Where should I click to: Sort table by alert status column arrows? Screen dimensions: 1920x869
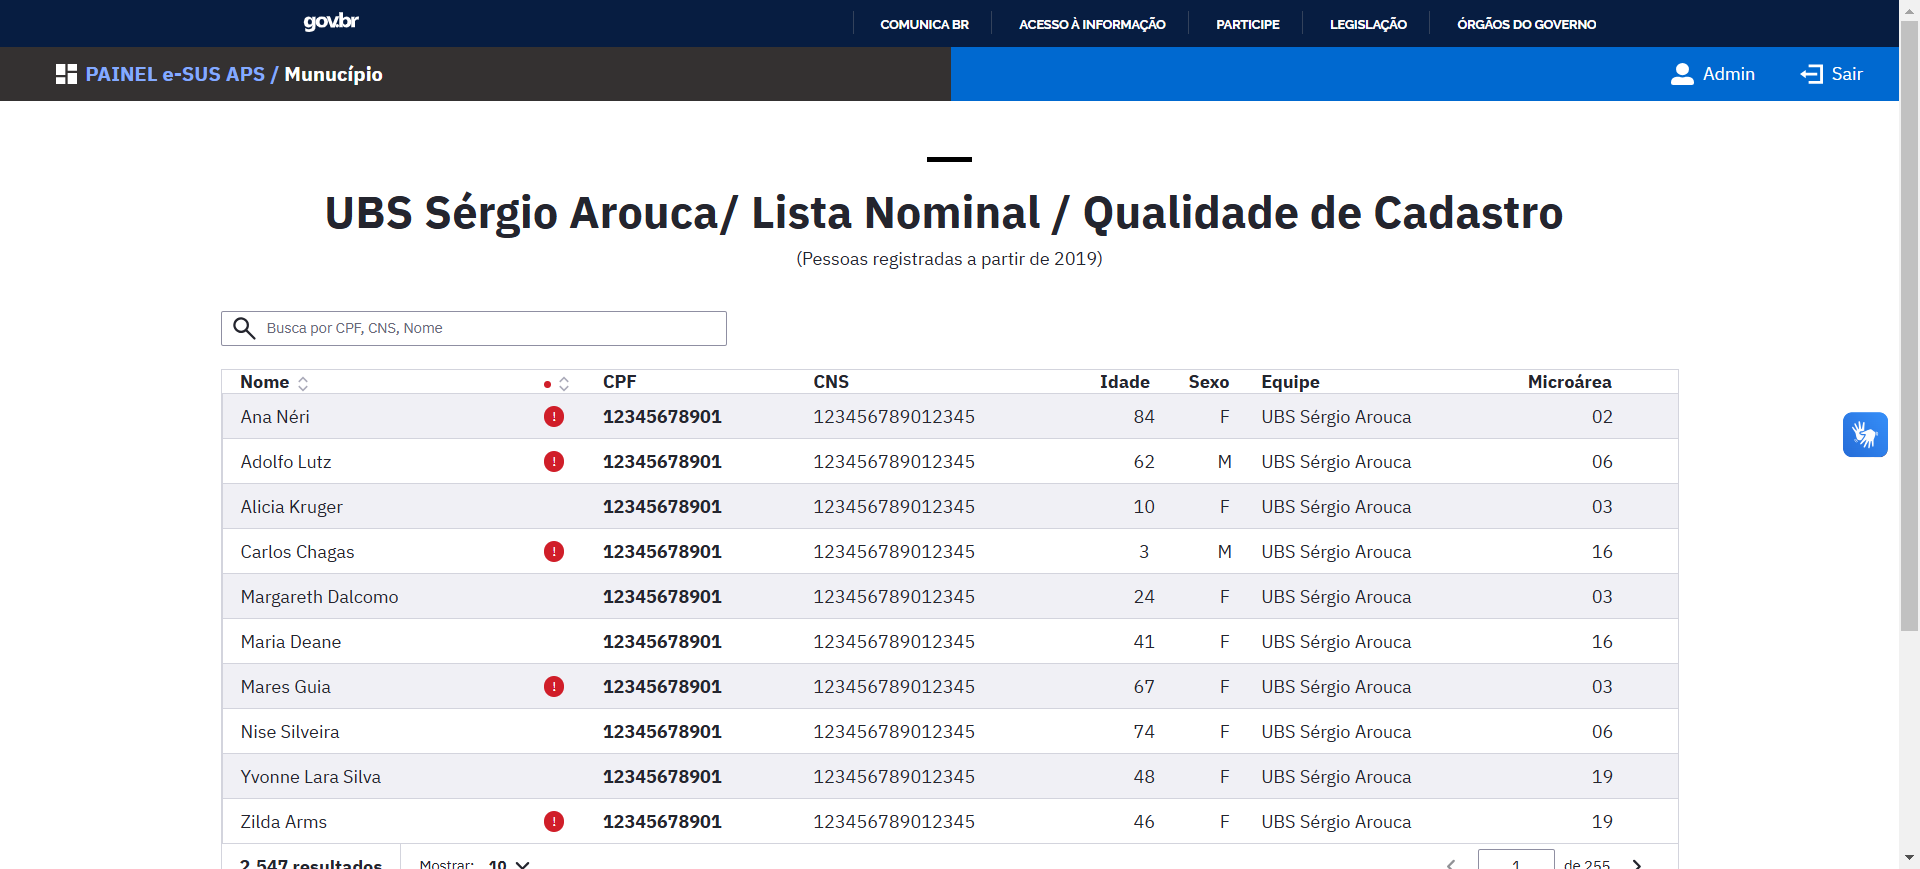(564, 383)
